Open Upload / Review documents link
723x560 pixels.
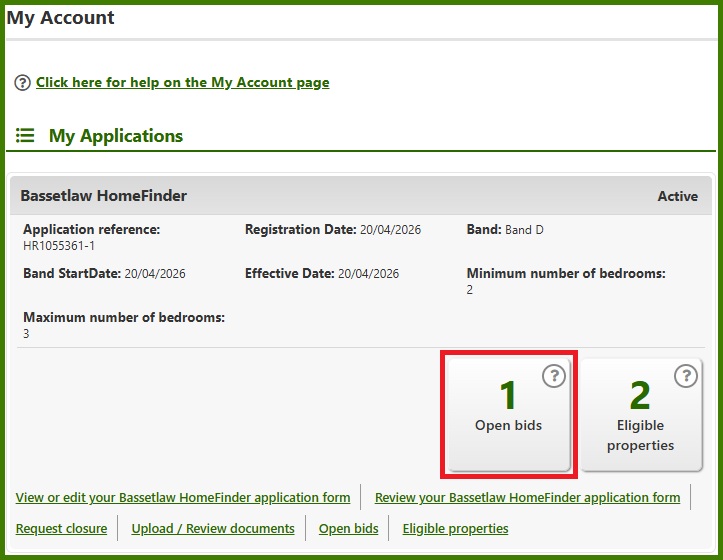coord(213,529)
